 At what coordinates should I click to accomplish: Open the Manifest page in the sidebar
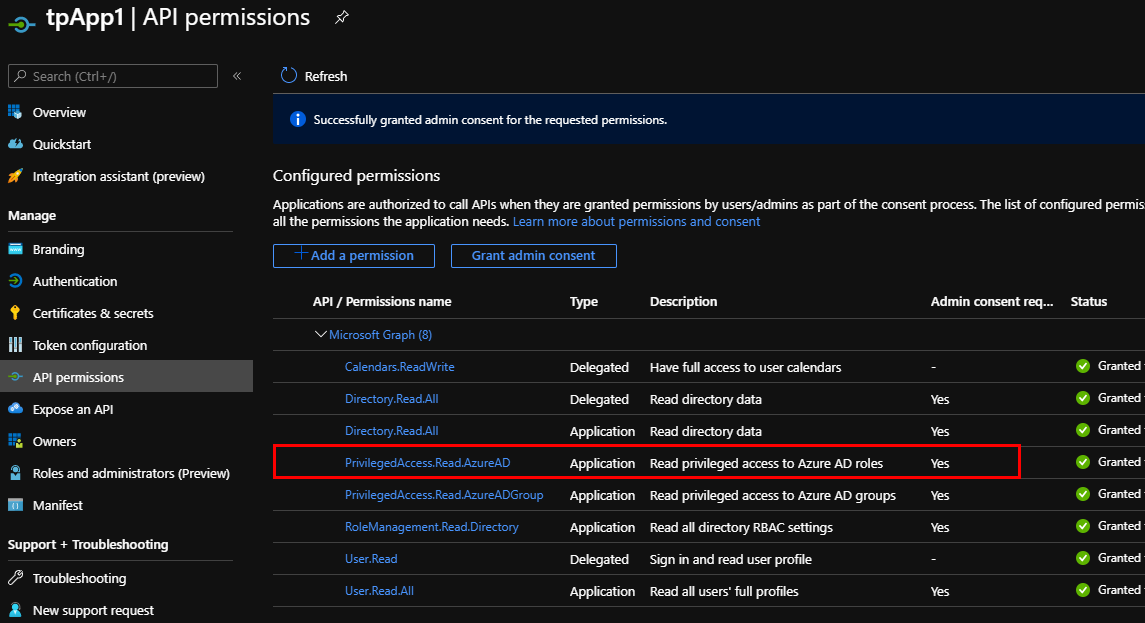(x=57, y=505)
